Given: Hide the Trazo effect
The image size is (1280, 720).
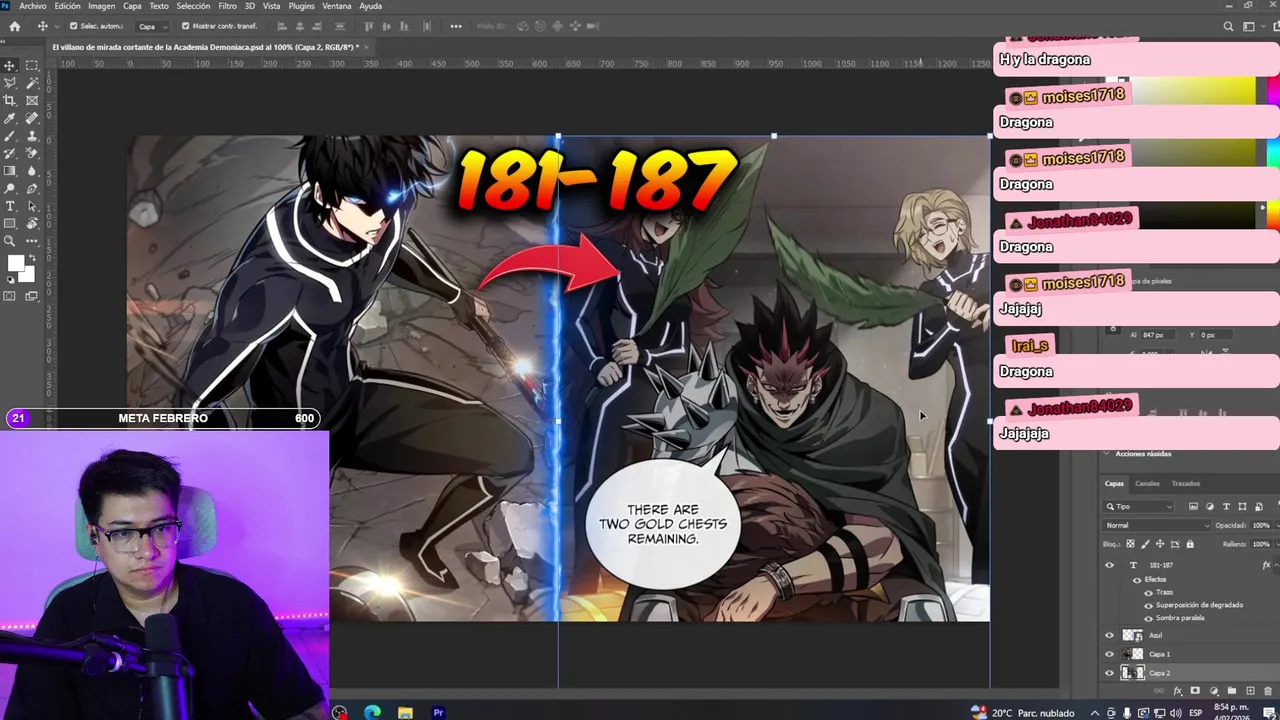Looking at the screenshot, I should pyautogui.click(x=1148, y=593).
